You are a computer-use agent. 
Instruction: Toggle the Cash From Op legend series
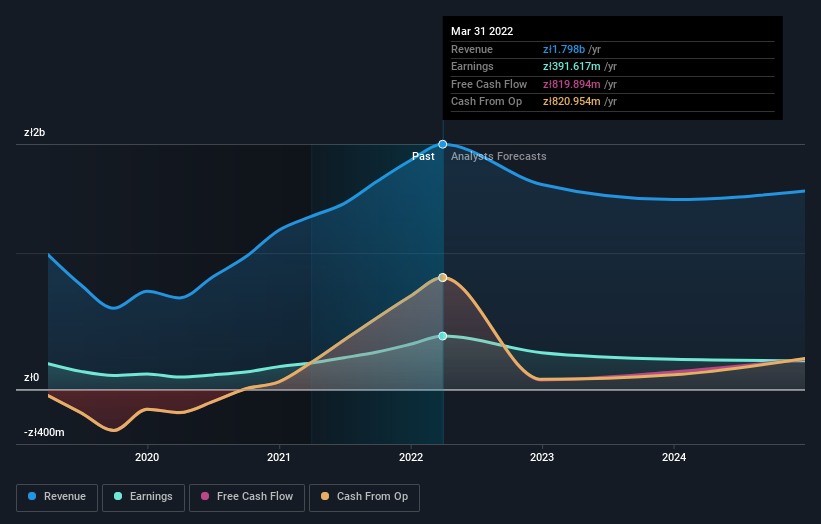[x=364, y=497]
